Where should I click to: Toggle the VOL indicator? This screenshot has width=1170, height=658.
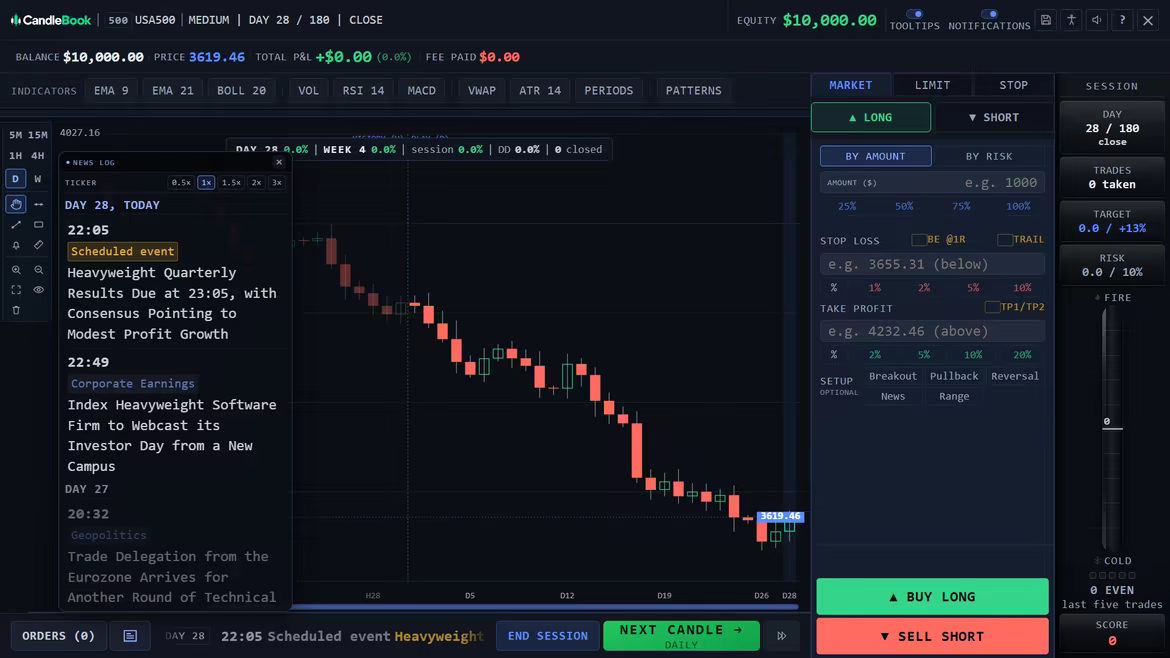click(308, 90)
